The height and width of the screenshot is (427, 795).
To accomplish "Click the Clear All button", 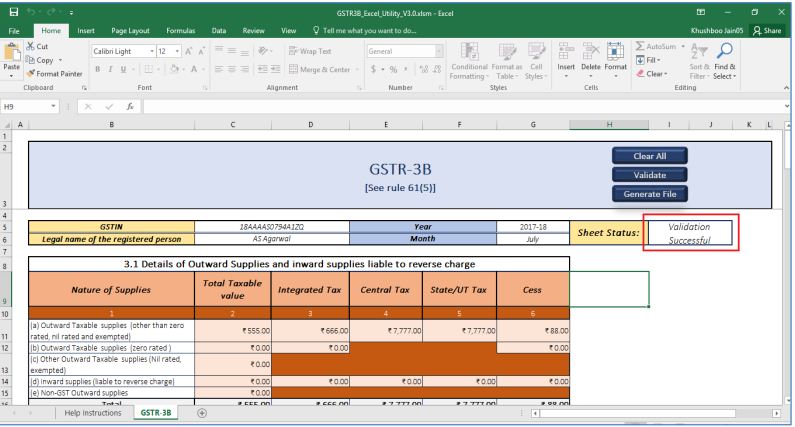I will (649, 156).
